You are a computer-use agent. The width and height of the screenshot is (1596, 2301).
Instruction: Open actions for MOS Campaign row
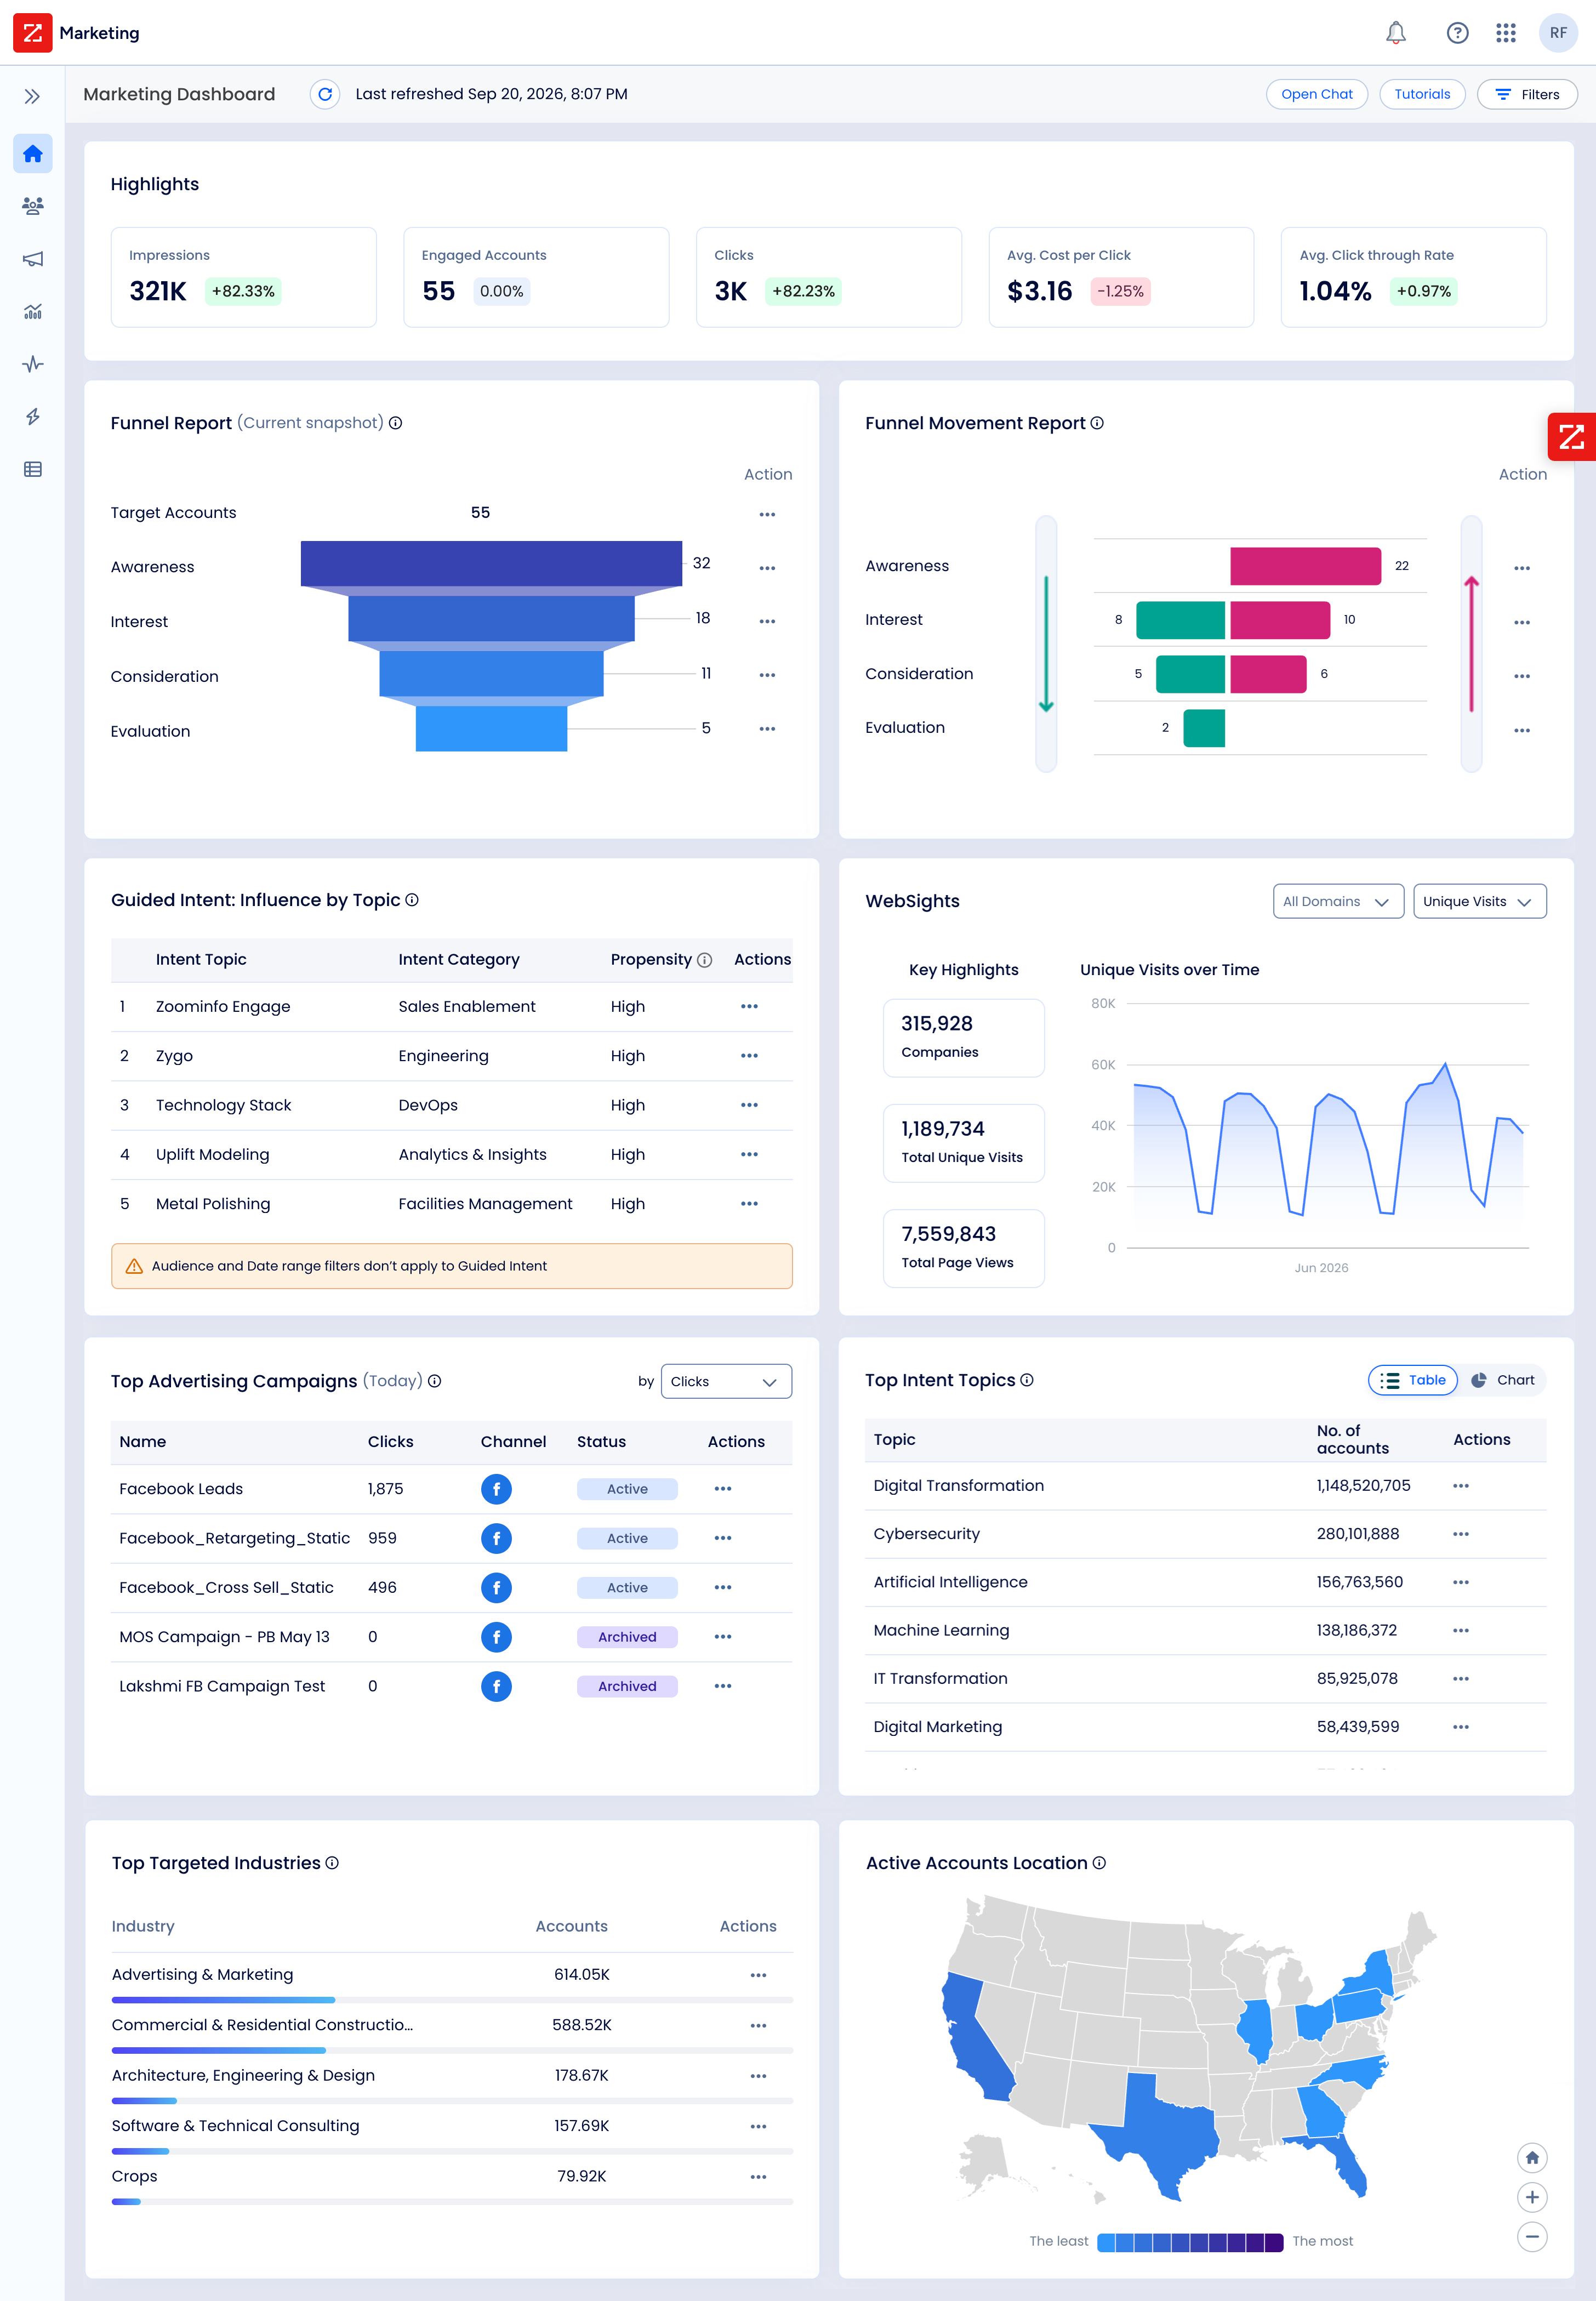pyautogui.click(x=723, y=1637)
